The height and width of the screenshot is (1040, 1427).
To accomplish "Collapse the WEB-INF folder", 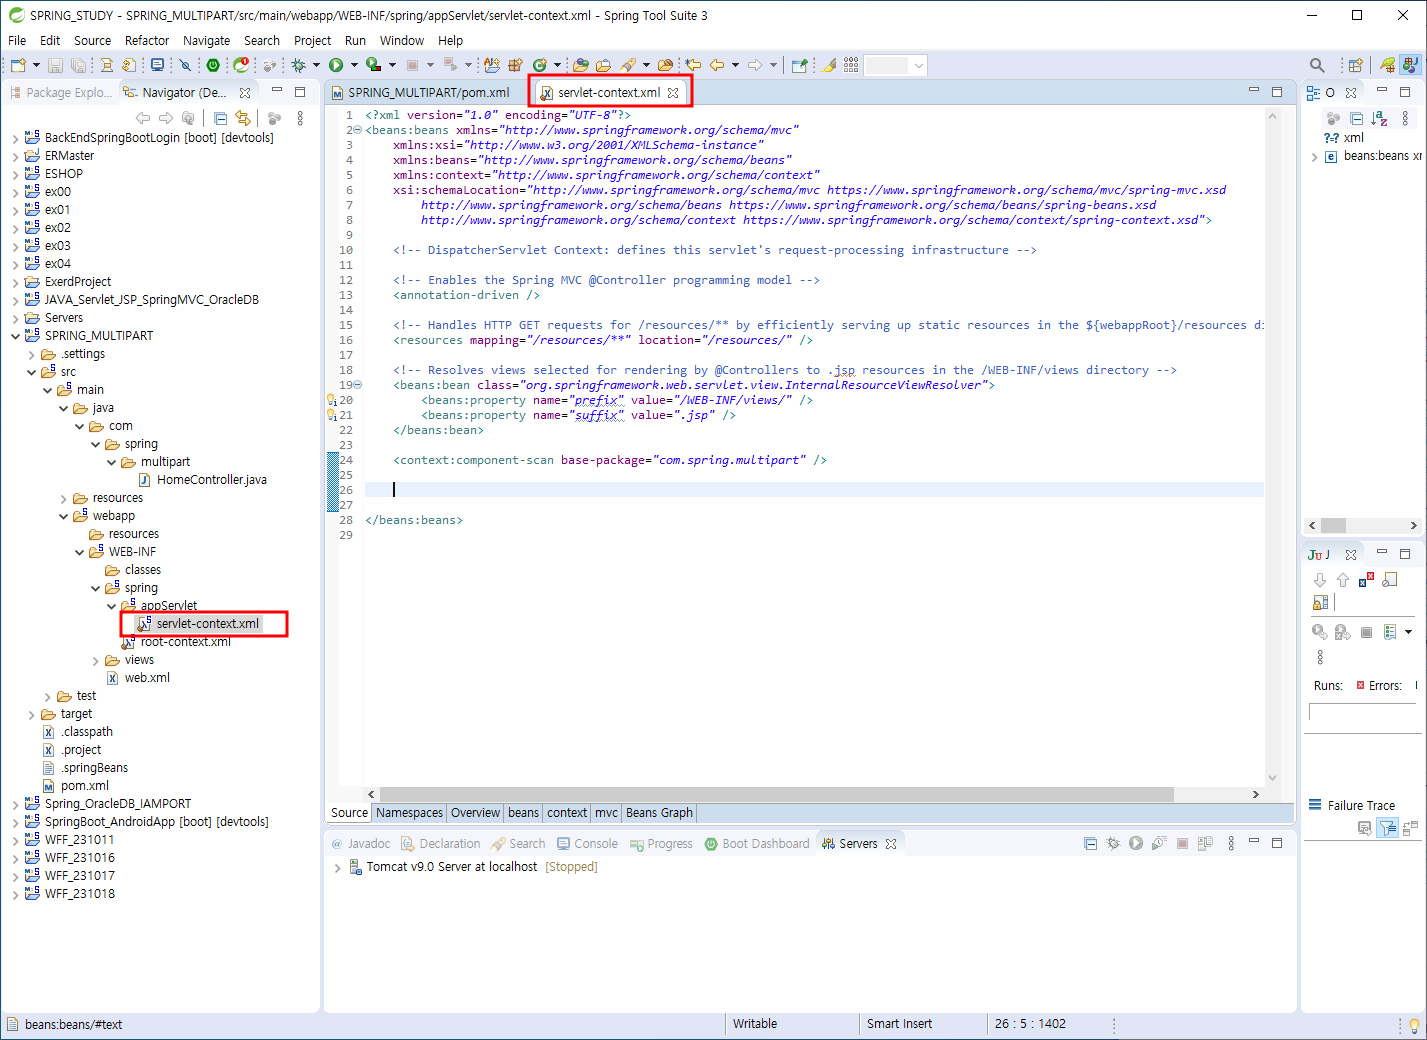I will [x=80, y=552].
